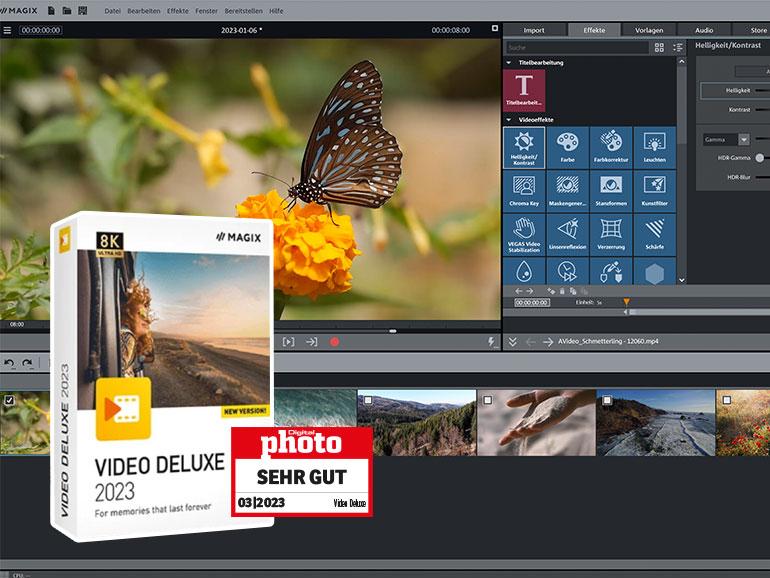Switch to the Vorlagen tab
Image resolution: width=770 pixels, height=578 pixels.
pos(648,30)
